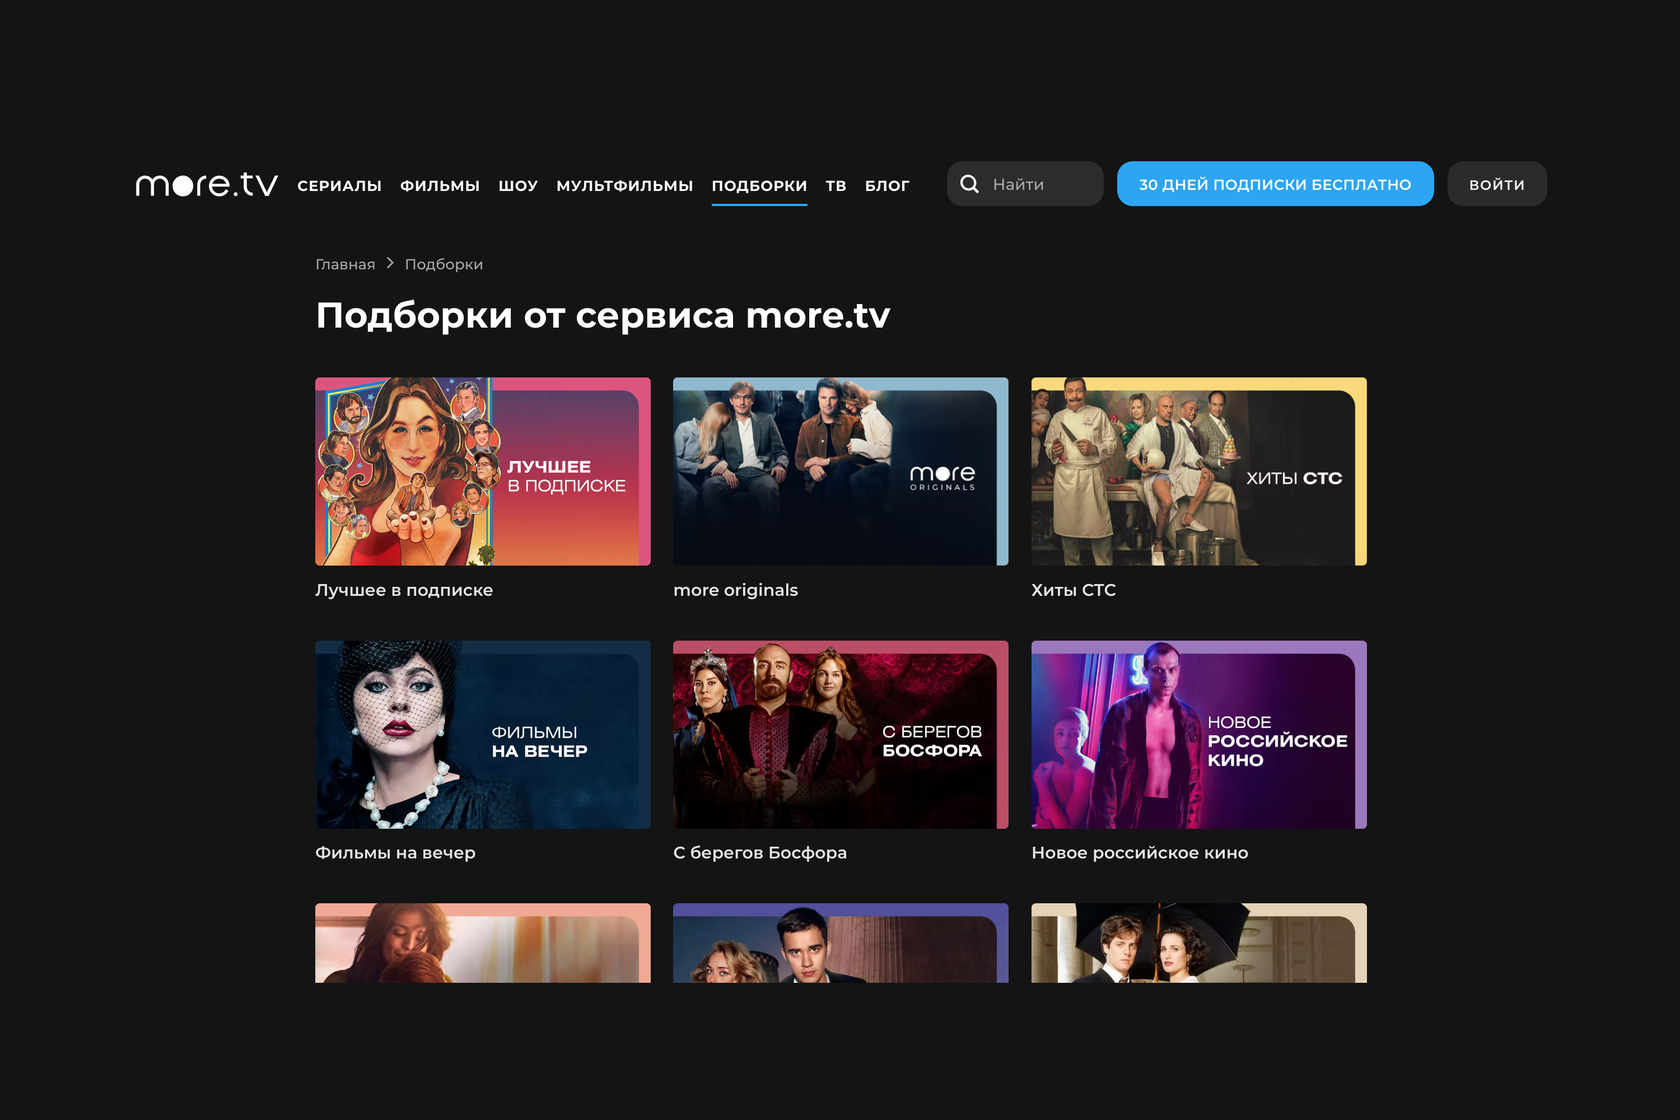Viewport: 1680px width, 1120px height.
Task: Open the partially visible banner with man in suit
Action: pyautogui.click(x=841, y=943)
